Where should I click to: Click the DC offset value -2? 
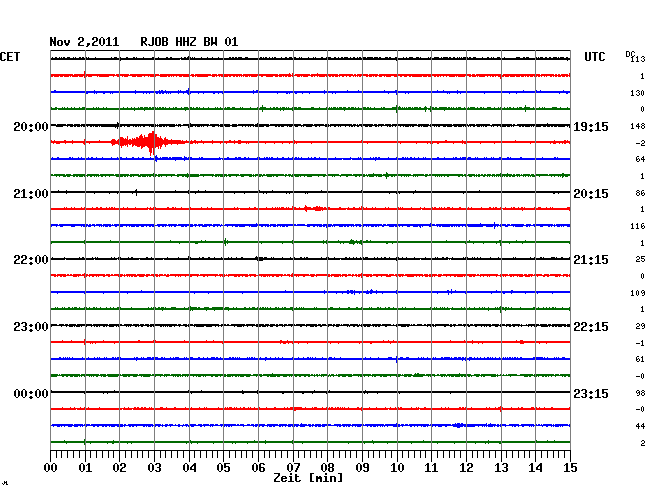(640, 143)
